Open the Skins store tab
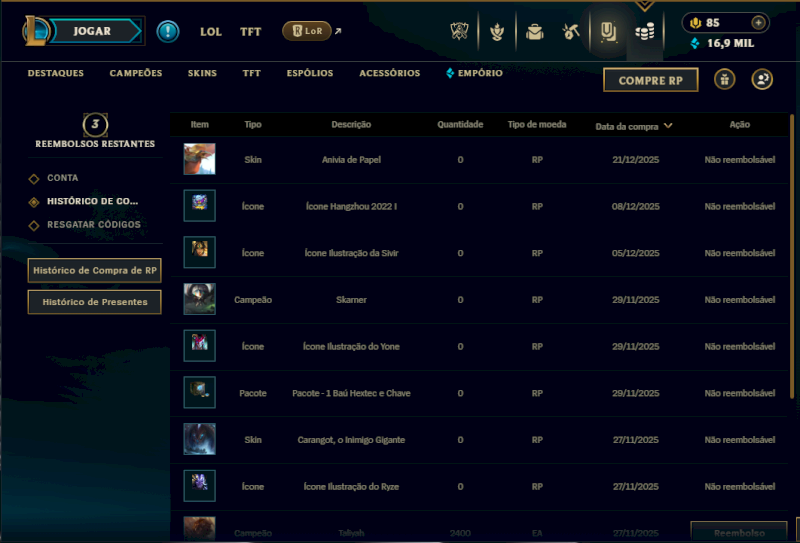800x543 pixels. click(x=202, y=73)
